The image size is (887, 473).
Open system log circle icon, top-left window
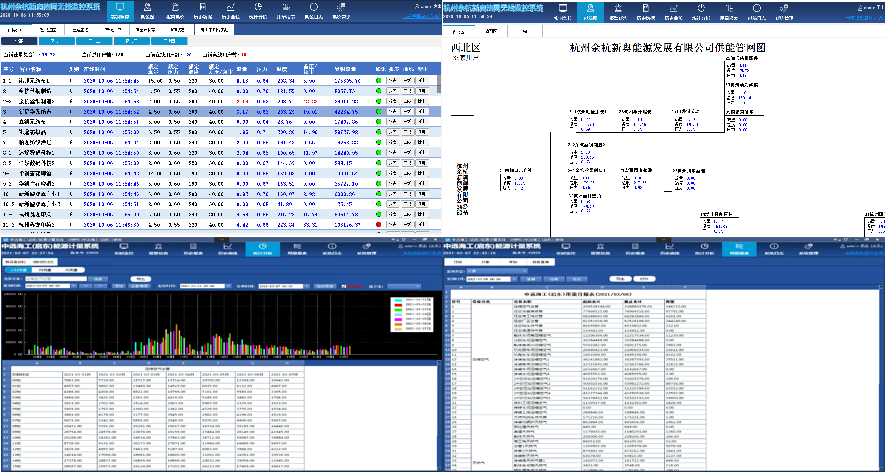(x=313, y=7)
